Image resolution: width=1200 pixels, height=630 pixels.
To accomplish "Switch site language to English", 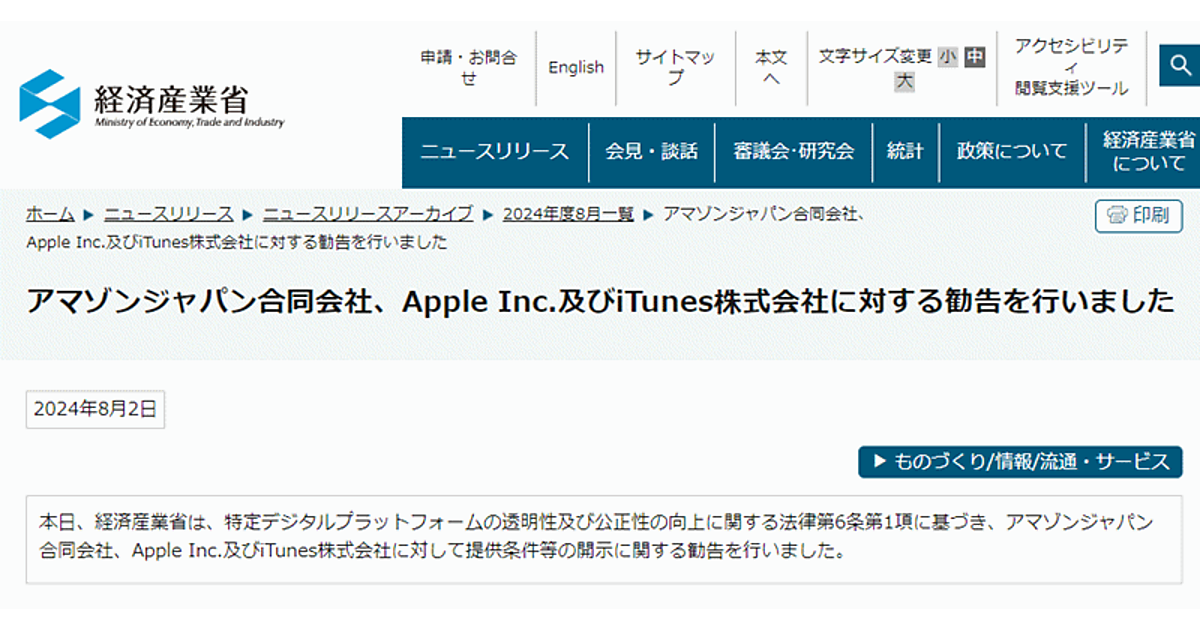I will 576,68.
